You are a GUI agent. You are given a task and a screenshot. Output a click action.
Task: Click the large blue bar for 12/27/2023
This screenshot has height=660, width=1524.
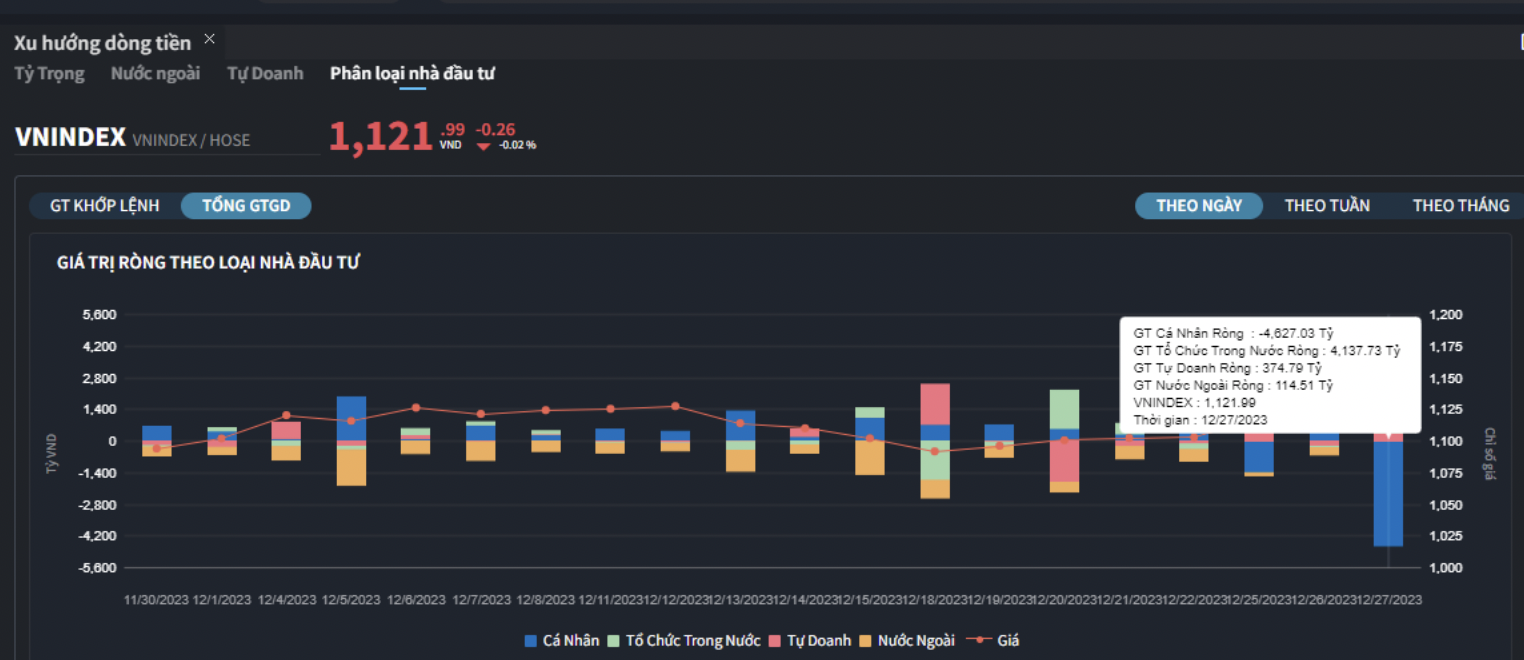(1388, 493)
